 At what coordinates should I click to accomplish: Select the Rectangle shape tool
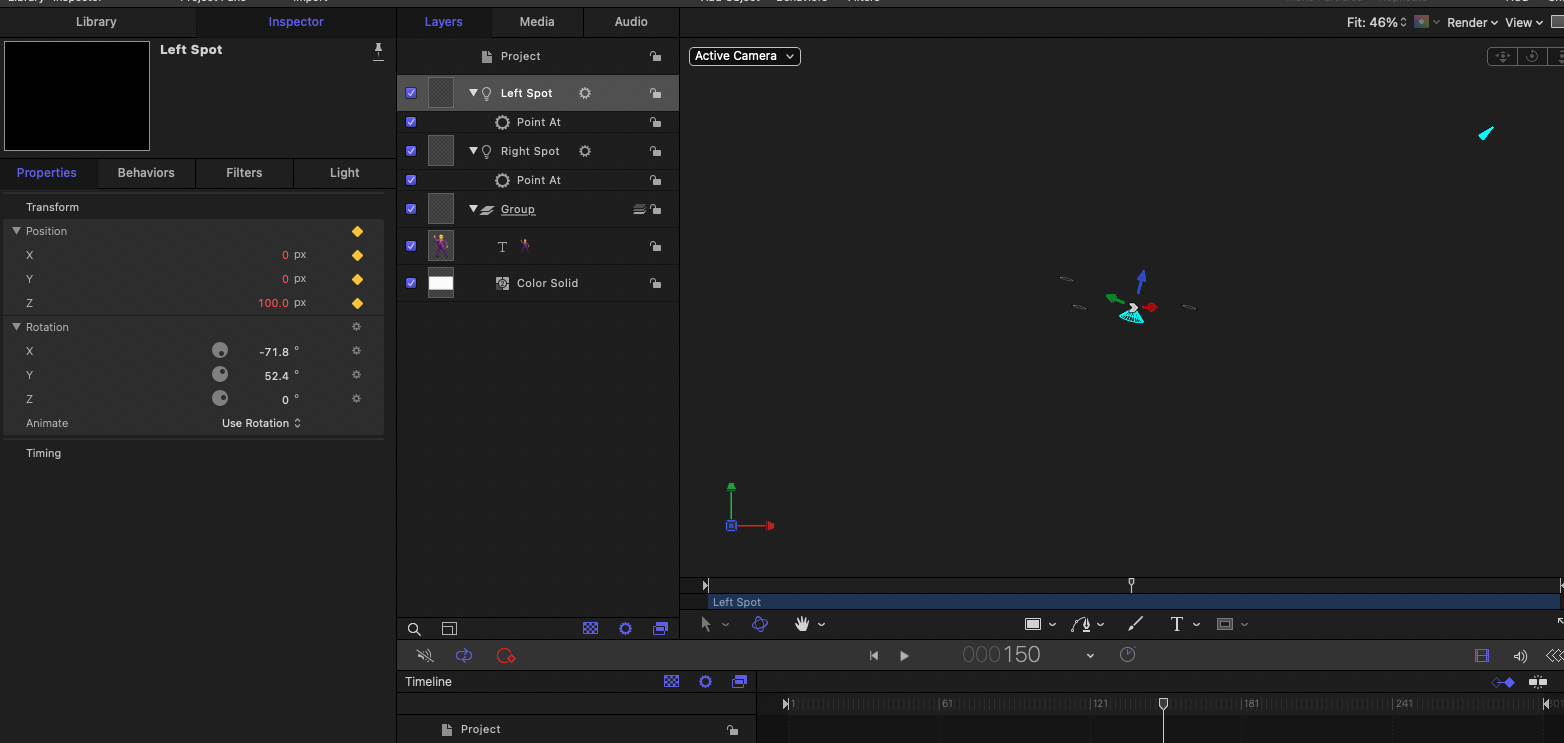(1034, 624)
